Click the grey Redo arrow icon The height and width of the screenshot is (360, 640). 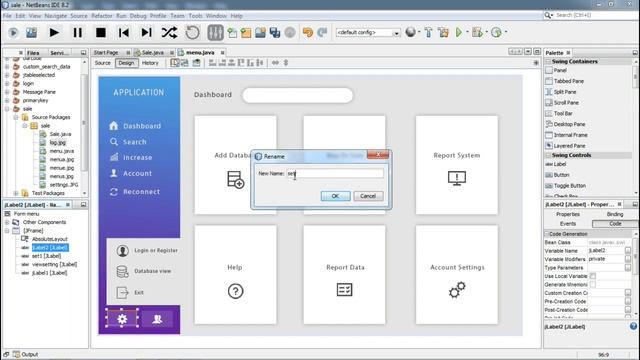(322, 32)
